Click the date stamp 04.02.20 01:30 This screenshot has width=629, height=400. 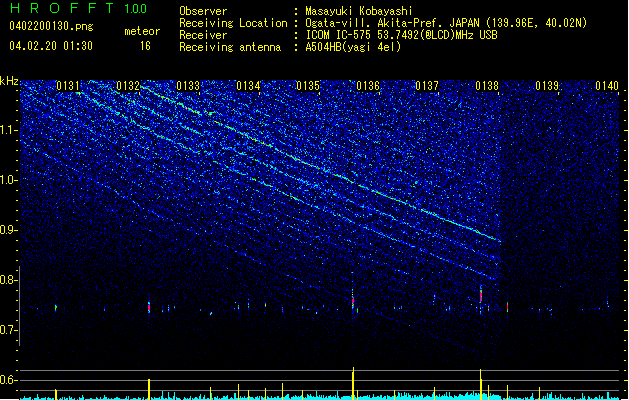(51, 46)
